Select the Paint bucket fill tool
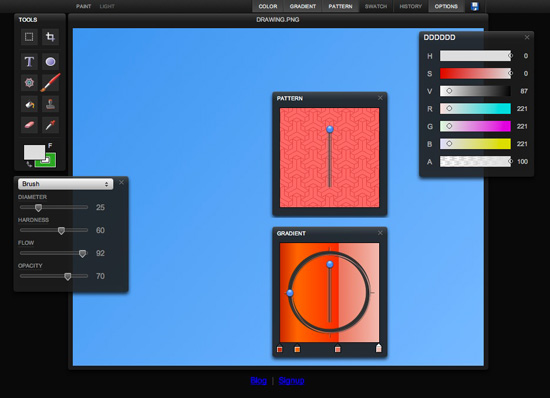Viewport: 550px width, 398px height. (x=29, y=104)
